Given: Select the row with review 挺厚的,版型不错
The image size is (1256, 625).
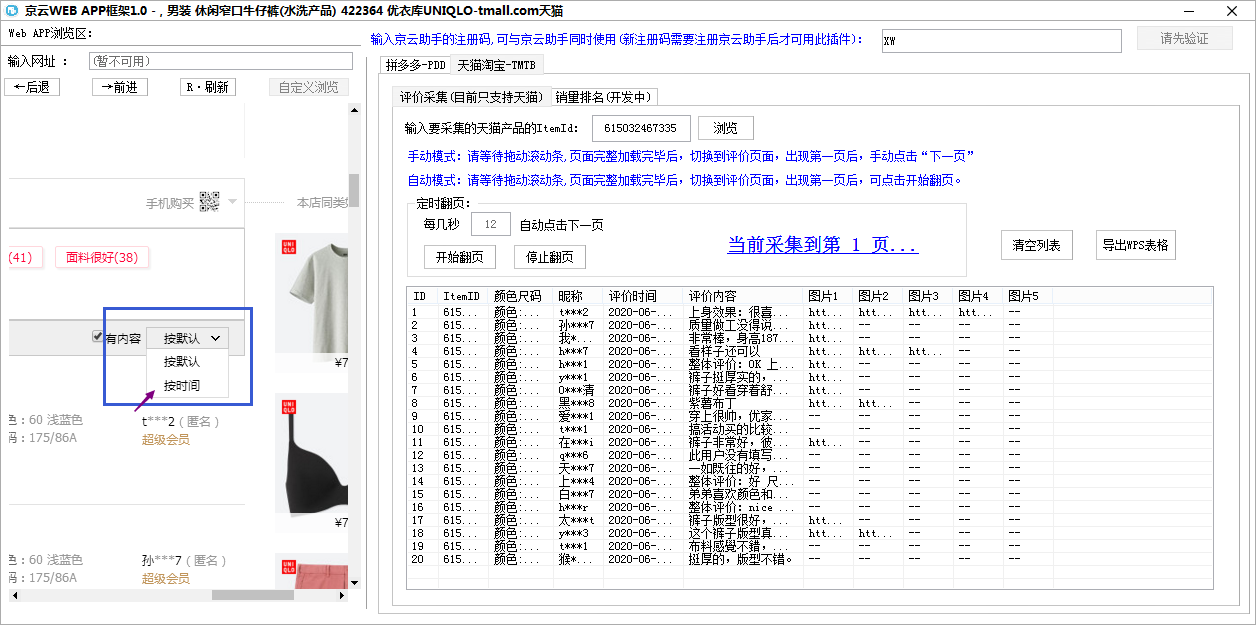Looking at the screenshot, I should pyautogui.click(x=810, y=559).
